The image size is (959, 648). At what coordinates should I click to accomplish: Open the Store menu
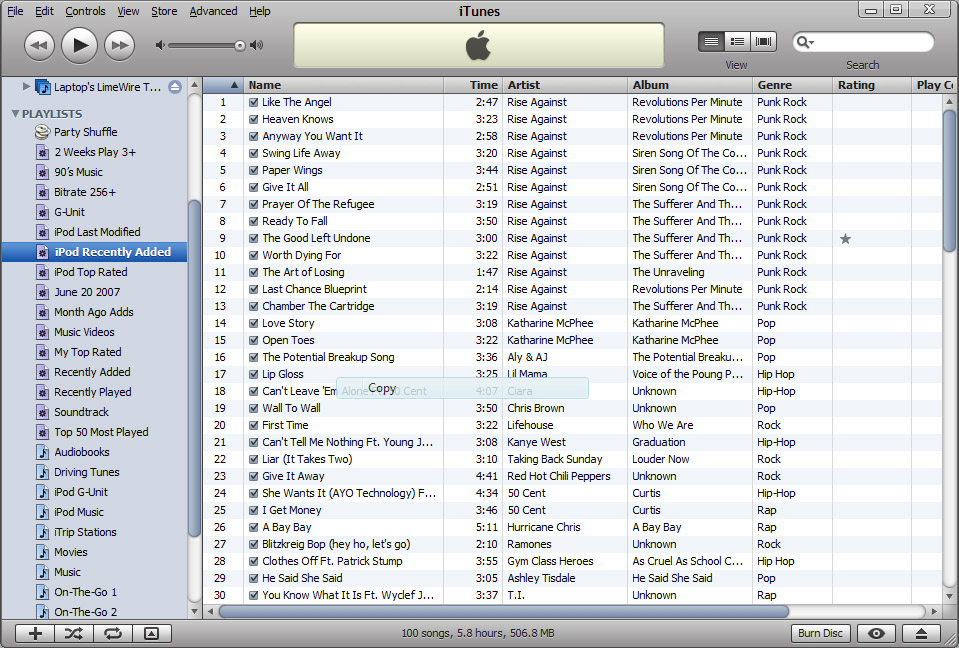(164, 11)
